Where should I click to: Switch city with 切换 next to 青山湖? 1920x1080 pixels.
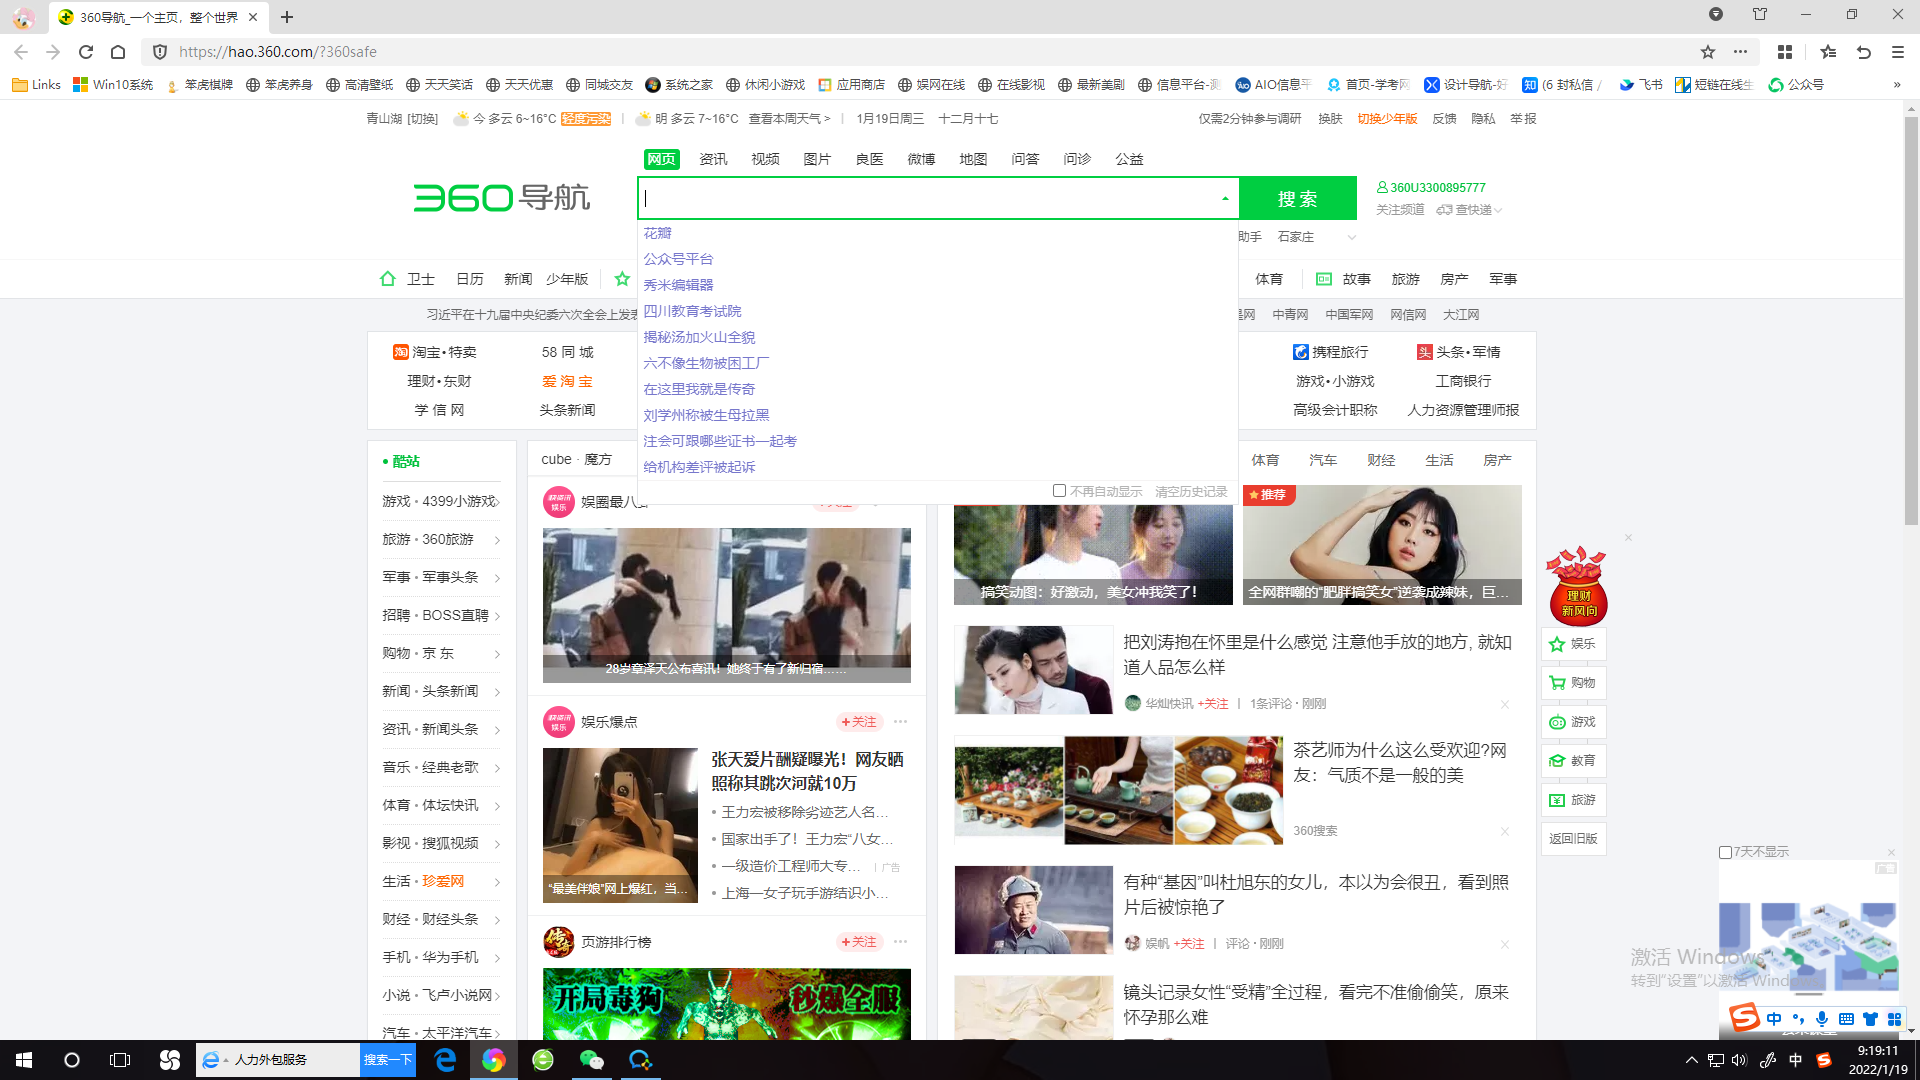point(423,119)
